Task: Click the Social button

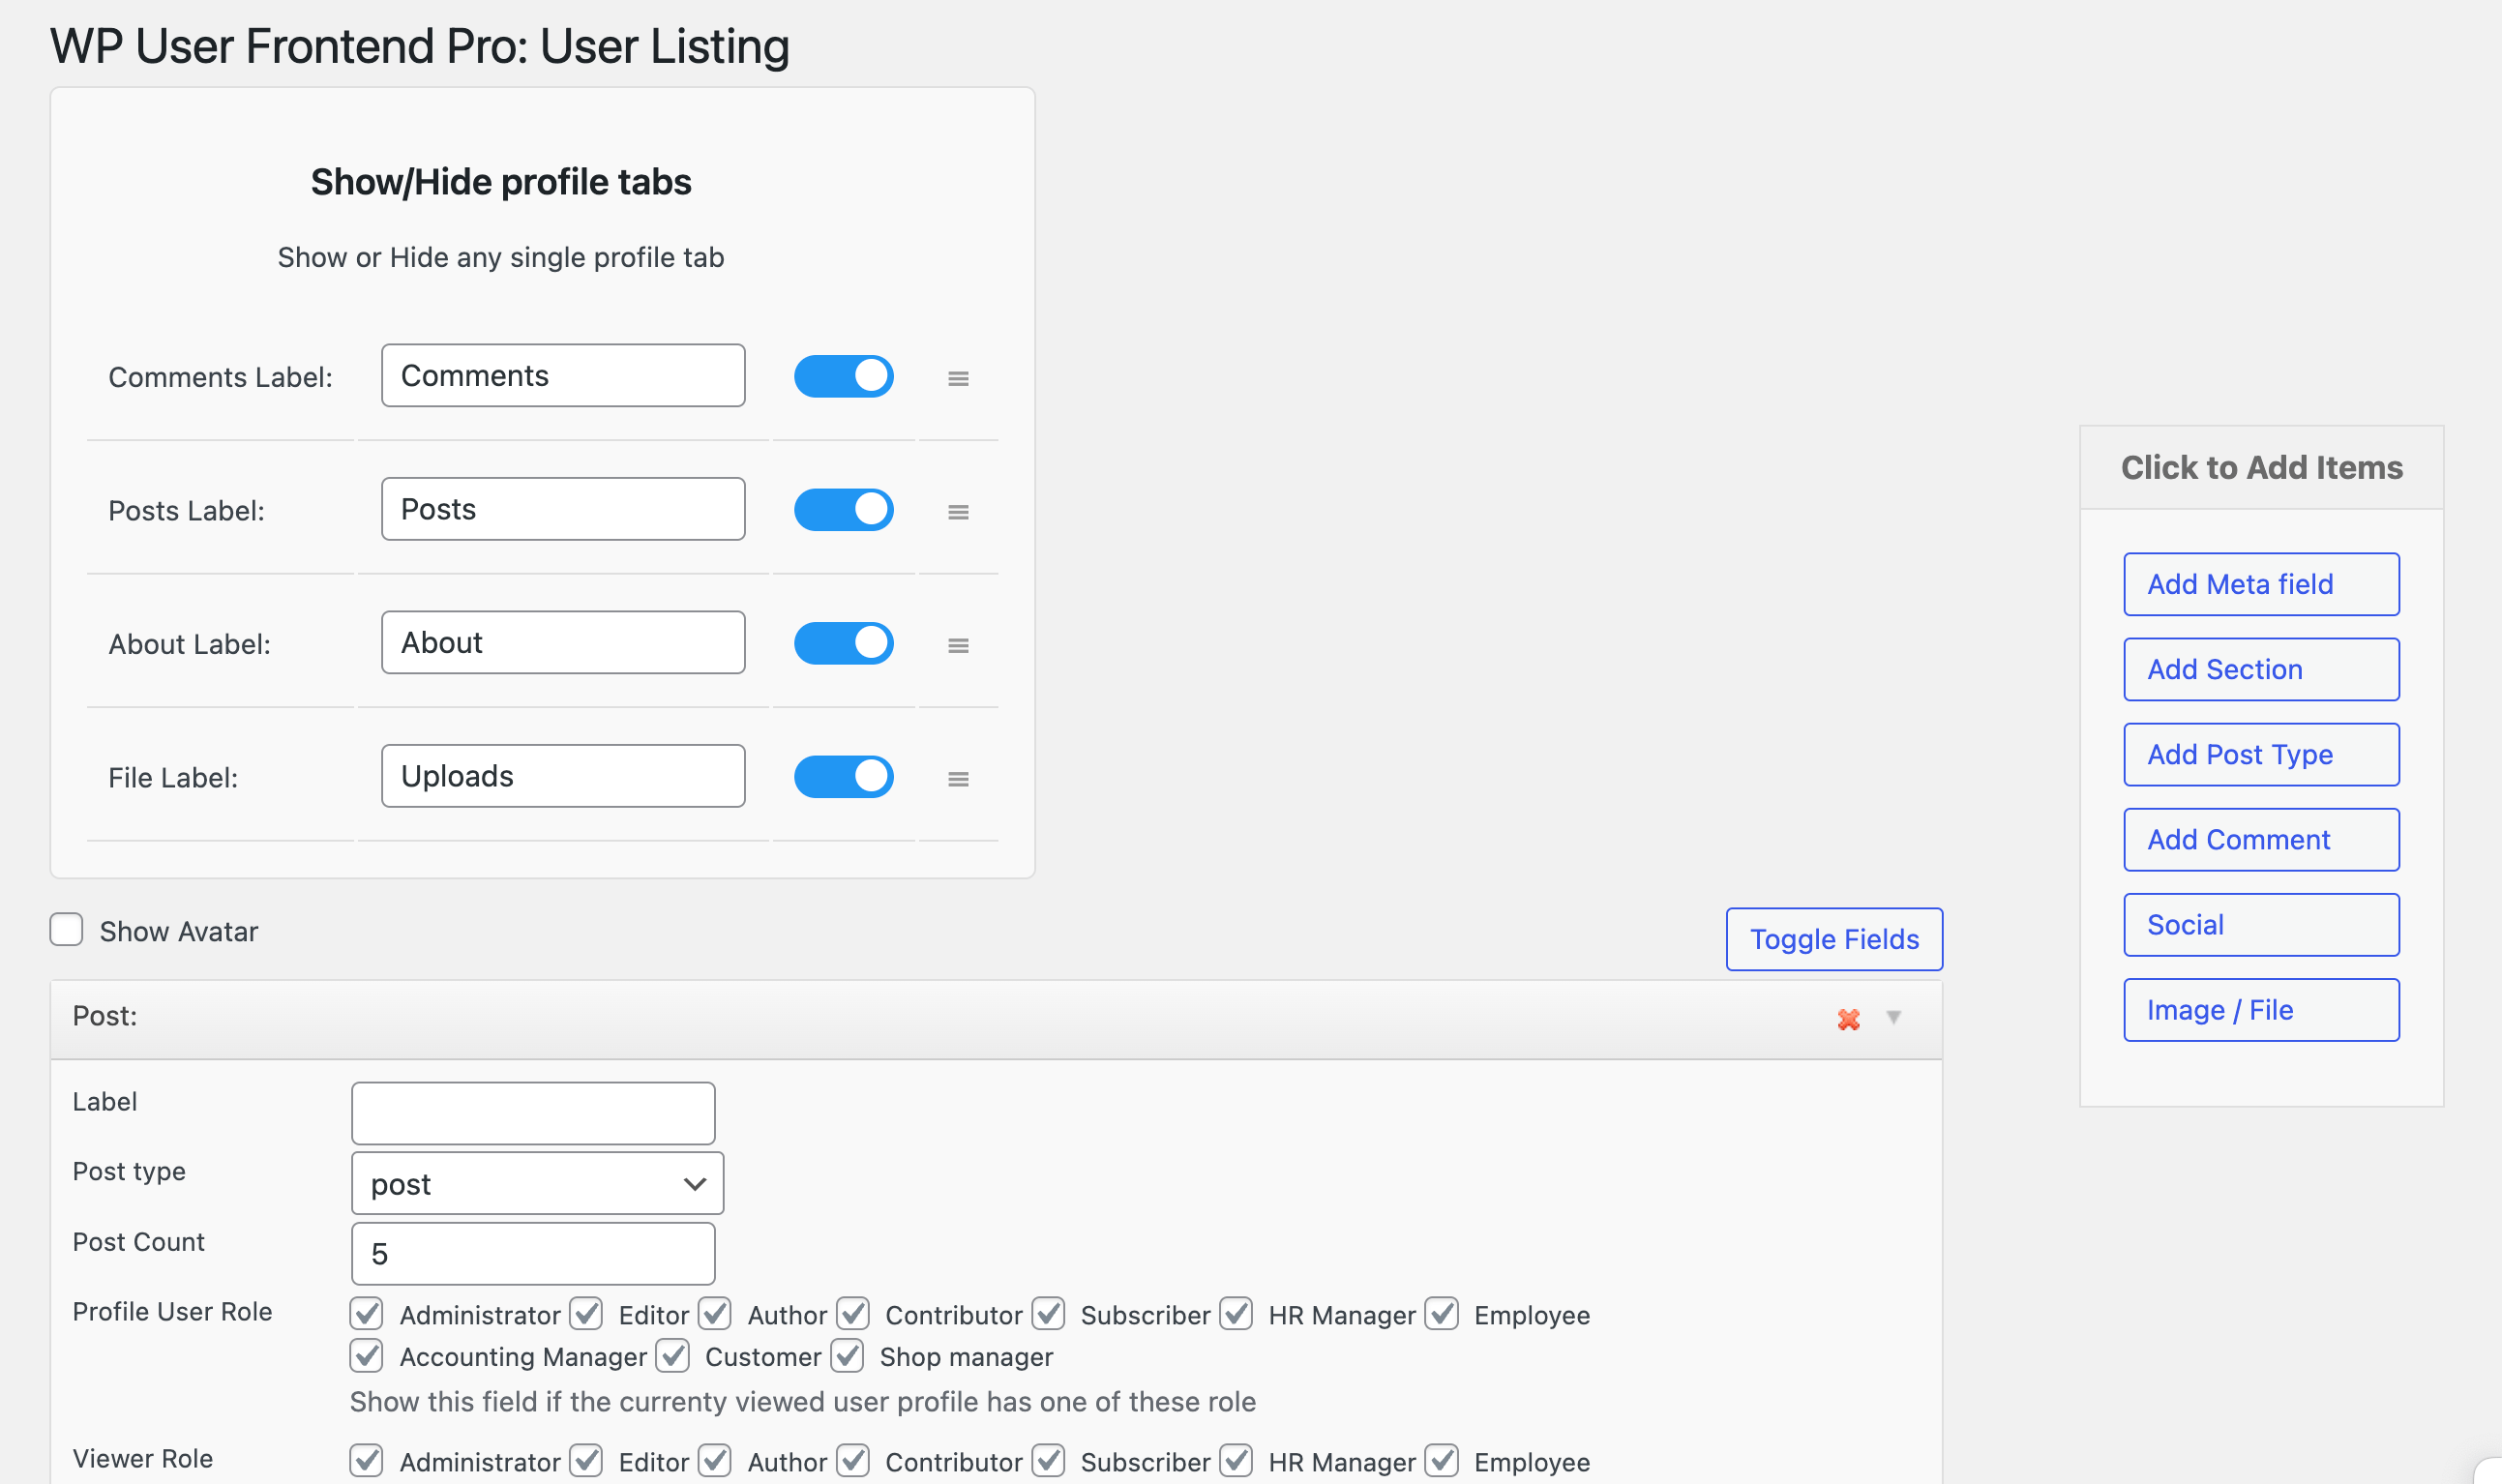Action: click(2261, 925)
